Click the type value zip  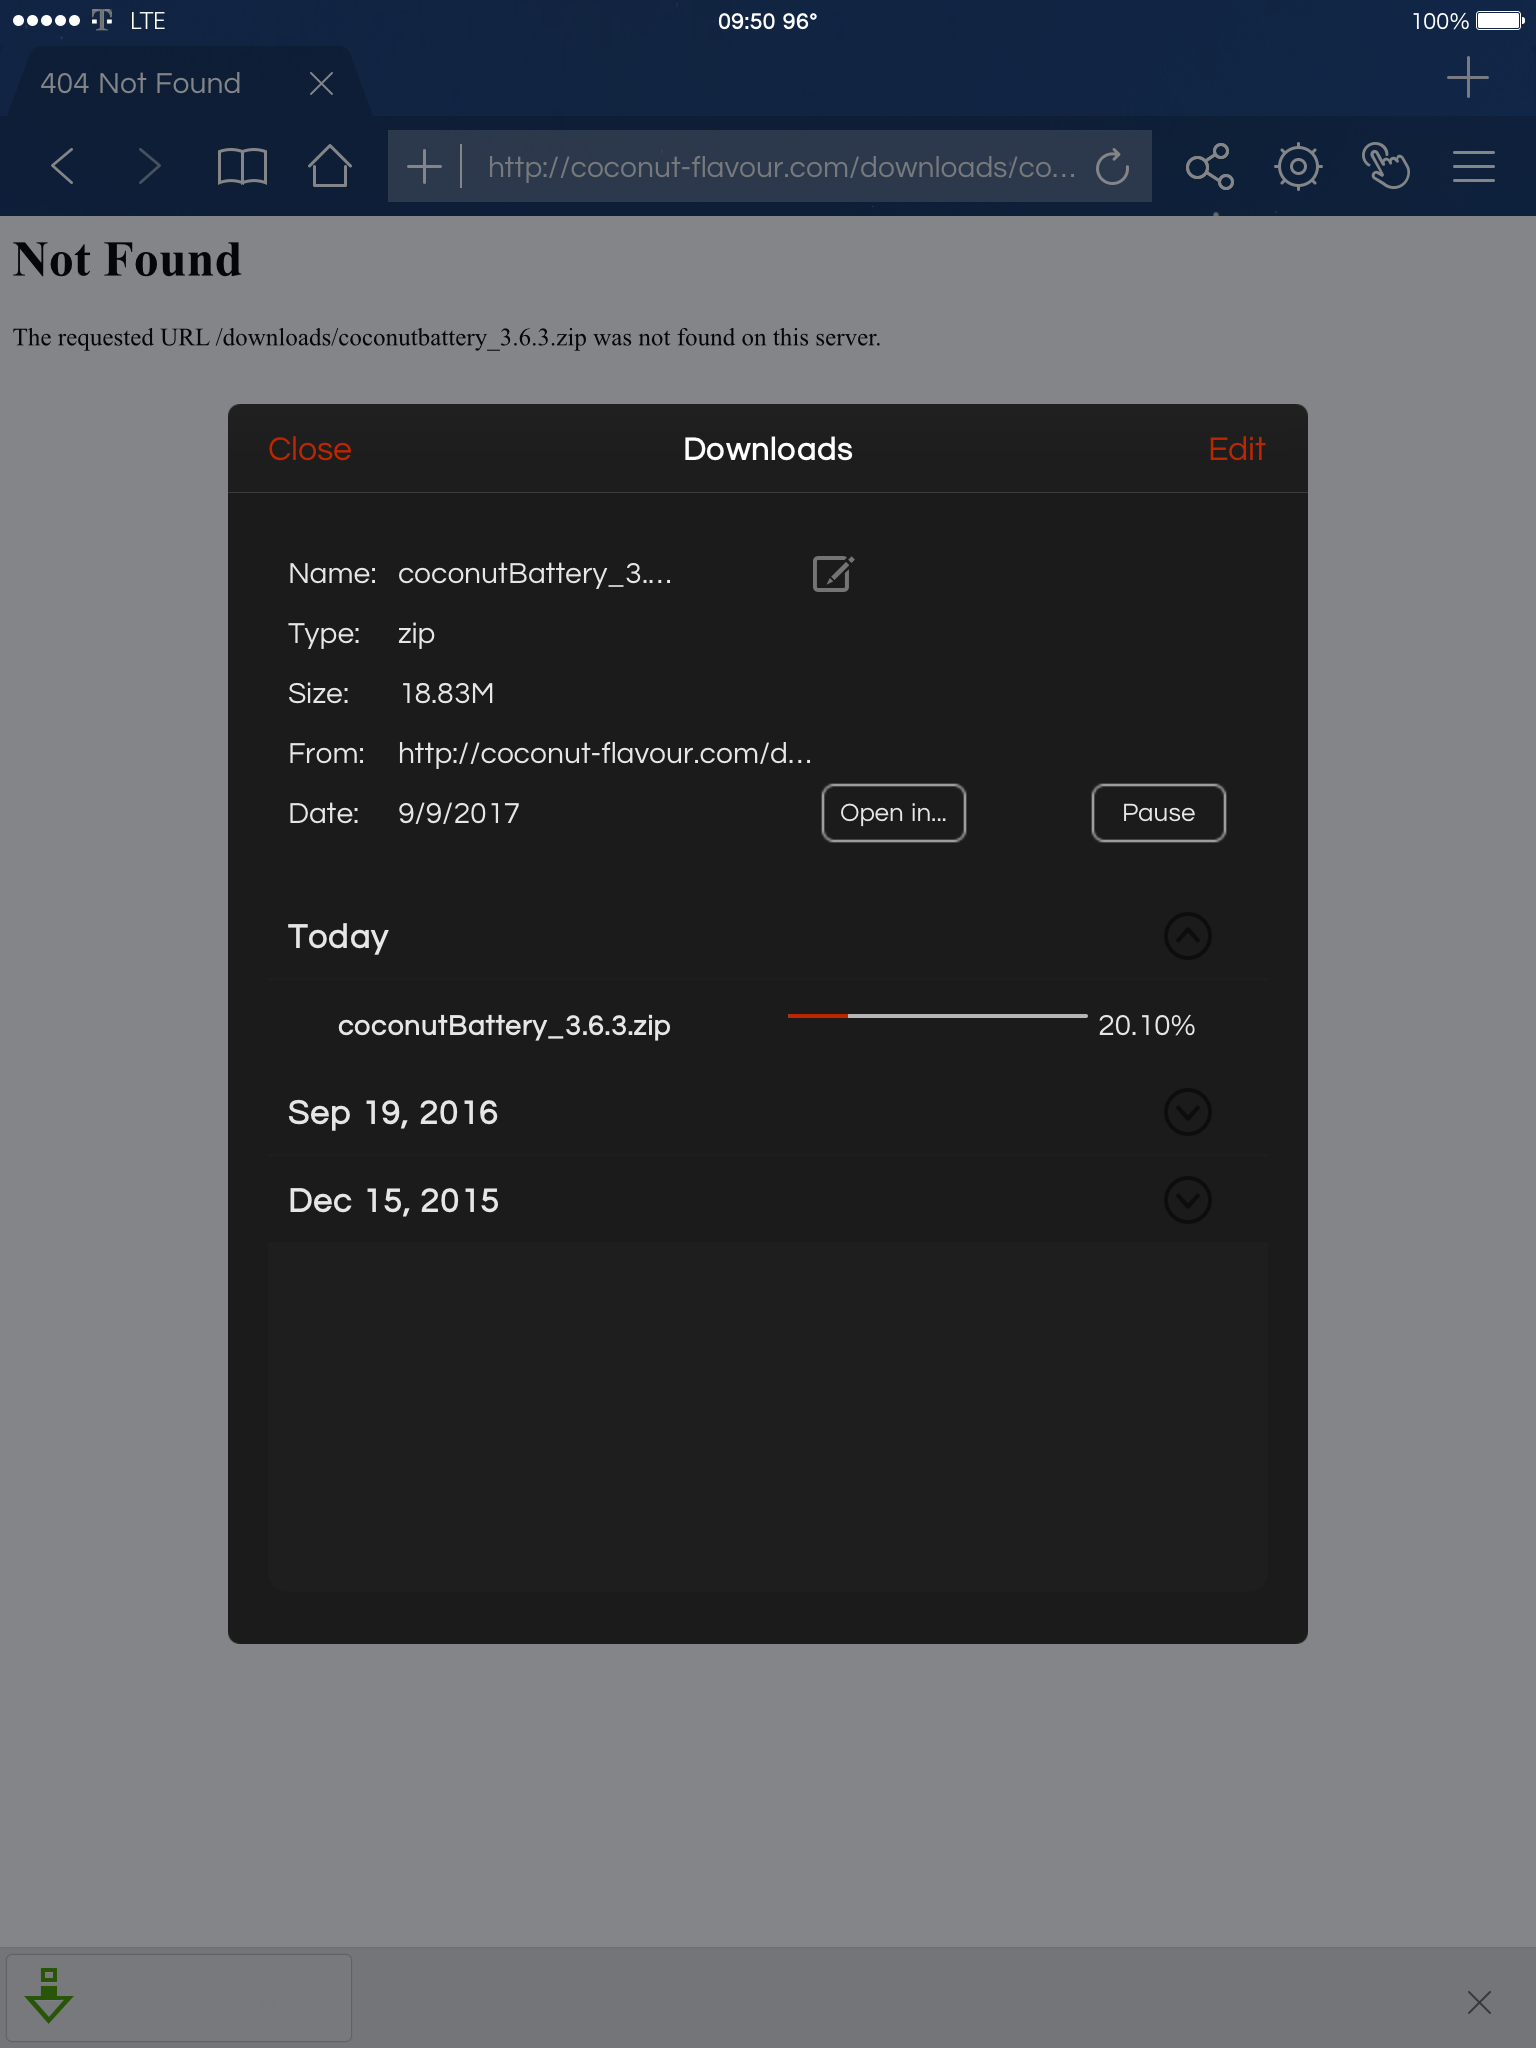[x=416, y=634]
